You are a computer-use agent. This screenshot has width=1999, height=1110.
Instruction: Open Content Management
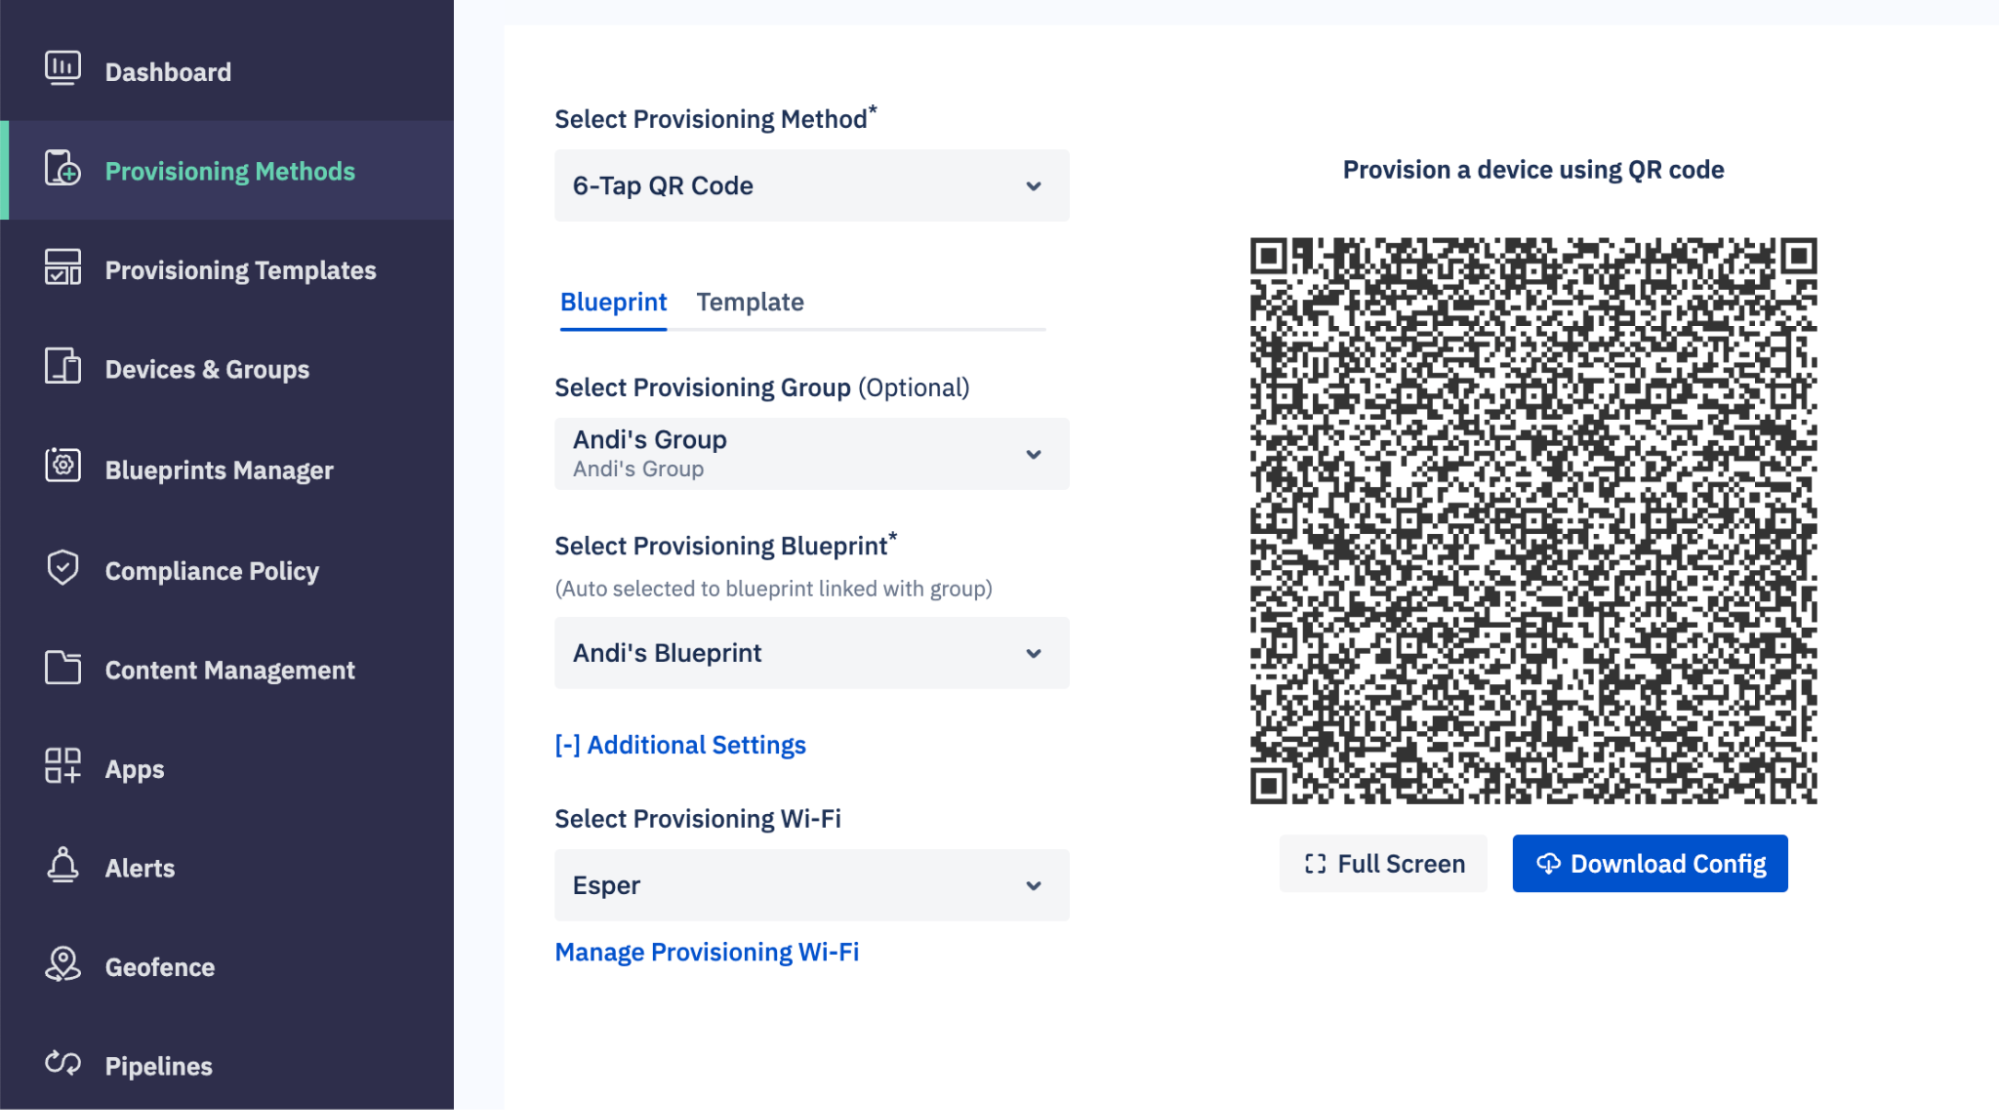pyautogui.click(x=229, y=669)
